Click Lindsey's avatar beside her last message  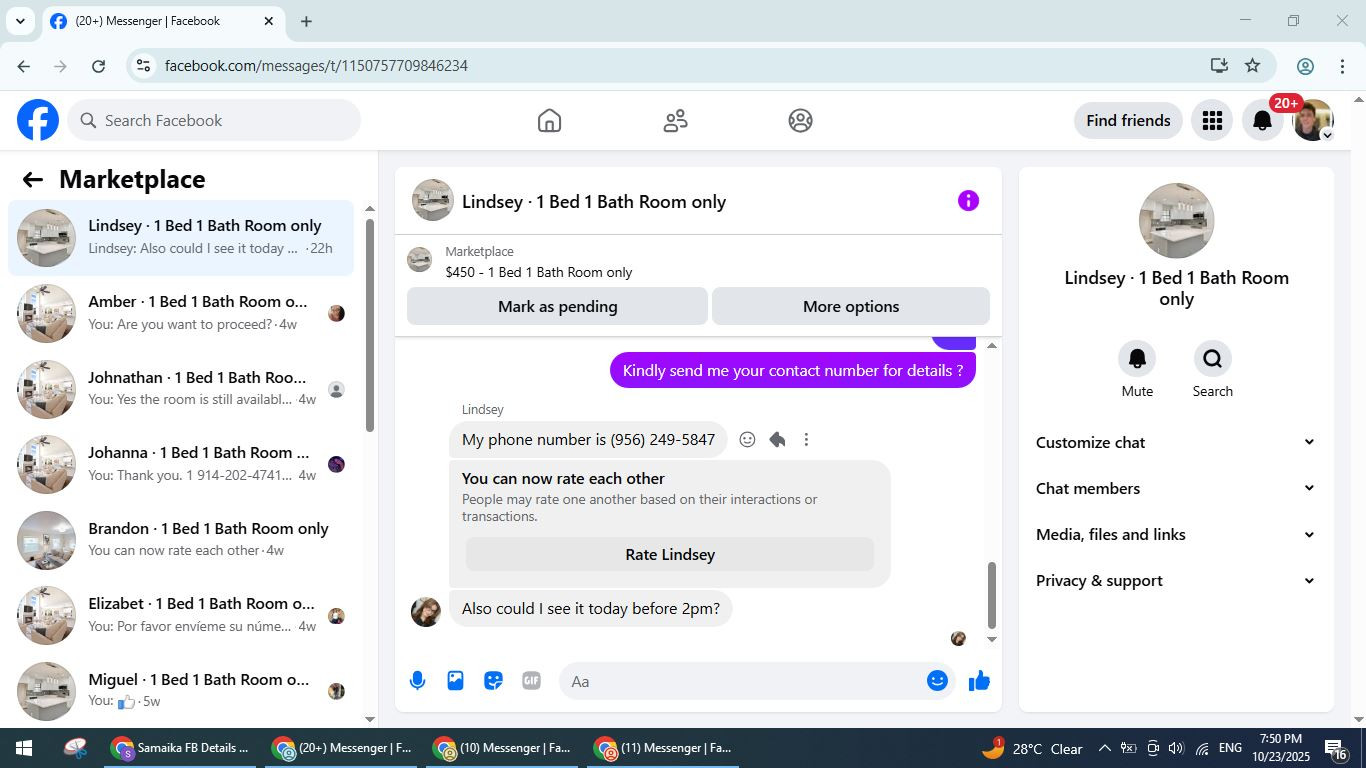[x=426, y=612]
